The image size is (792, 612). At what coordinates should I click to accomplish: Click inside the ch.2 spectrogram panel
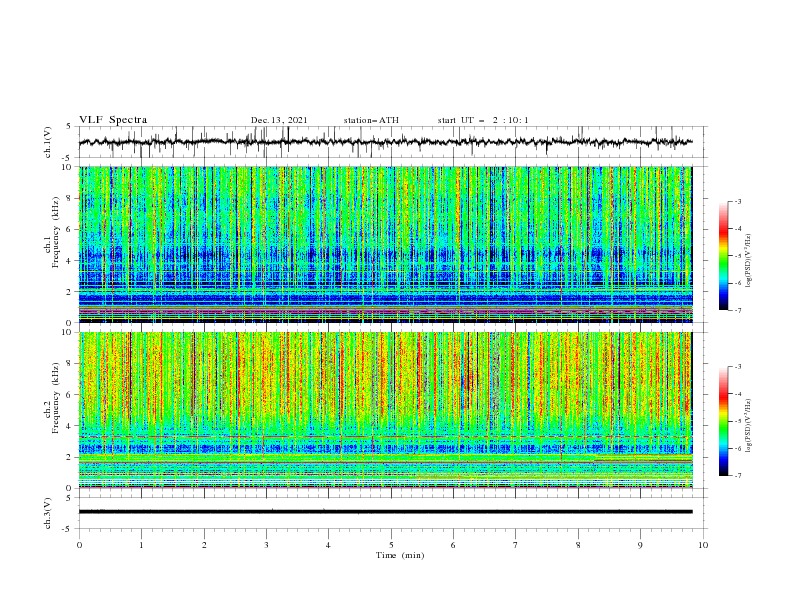point(385,410)
